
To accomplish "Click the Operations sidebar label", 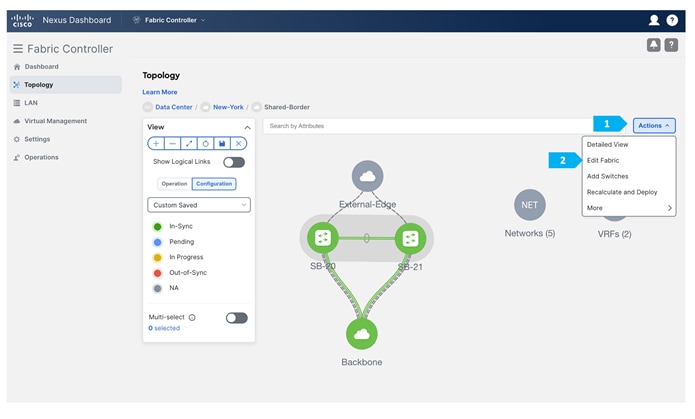I will tap(41, 157).
